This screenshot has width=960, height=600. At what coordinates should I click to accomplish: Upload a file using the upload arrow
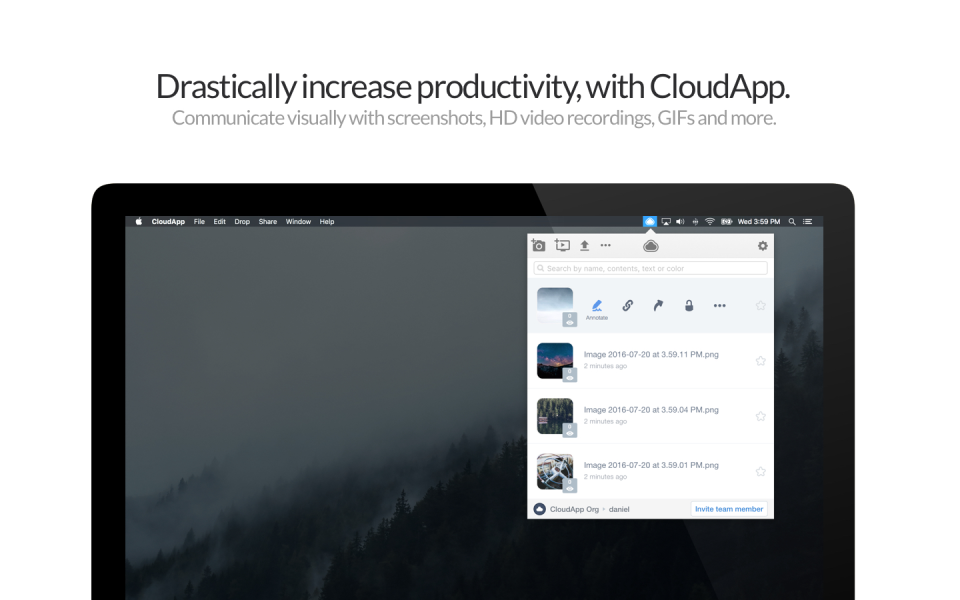(585, 245)
